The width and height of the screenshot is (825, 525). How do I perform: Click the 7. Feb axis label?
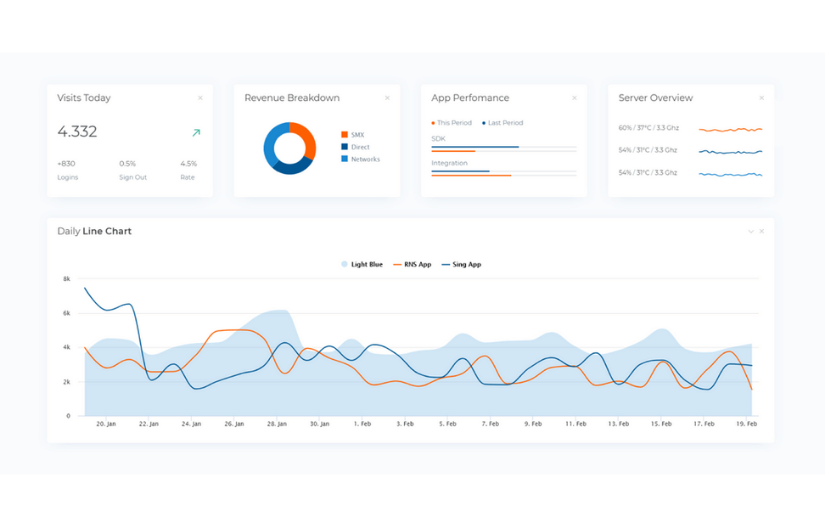490,424
